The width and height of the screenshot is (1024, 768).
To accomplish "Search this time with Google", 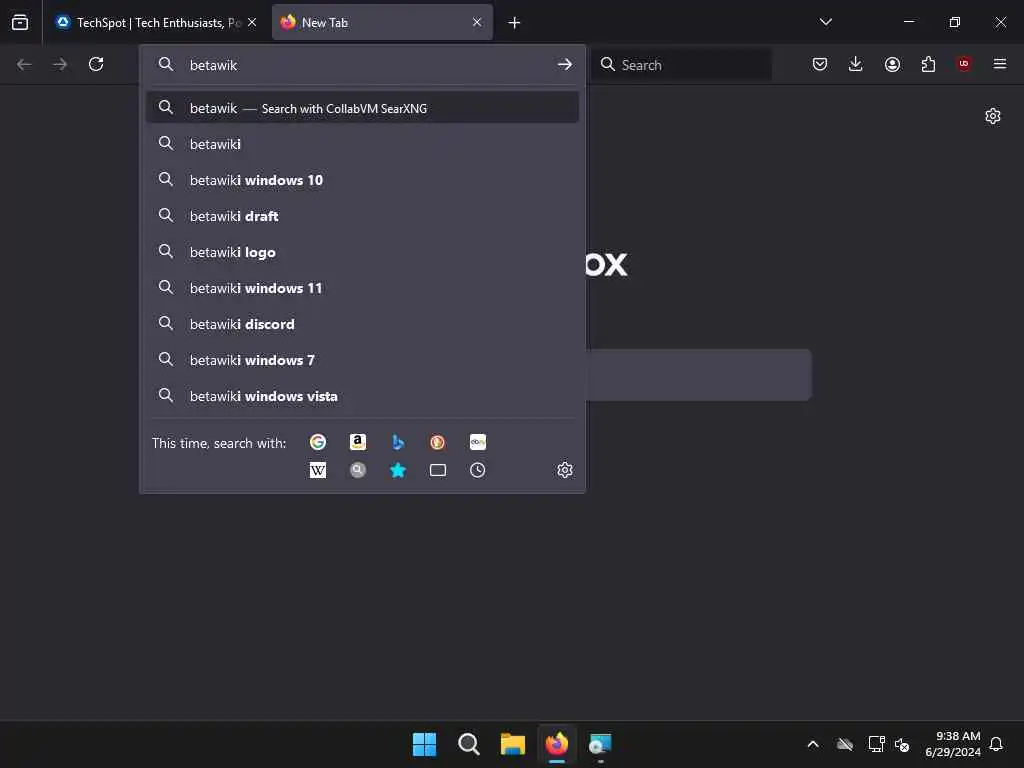I will (318, 442).
